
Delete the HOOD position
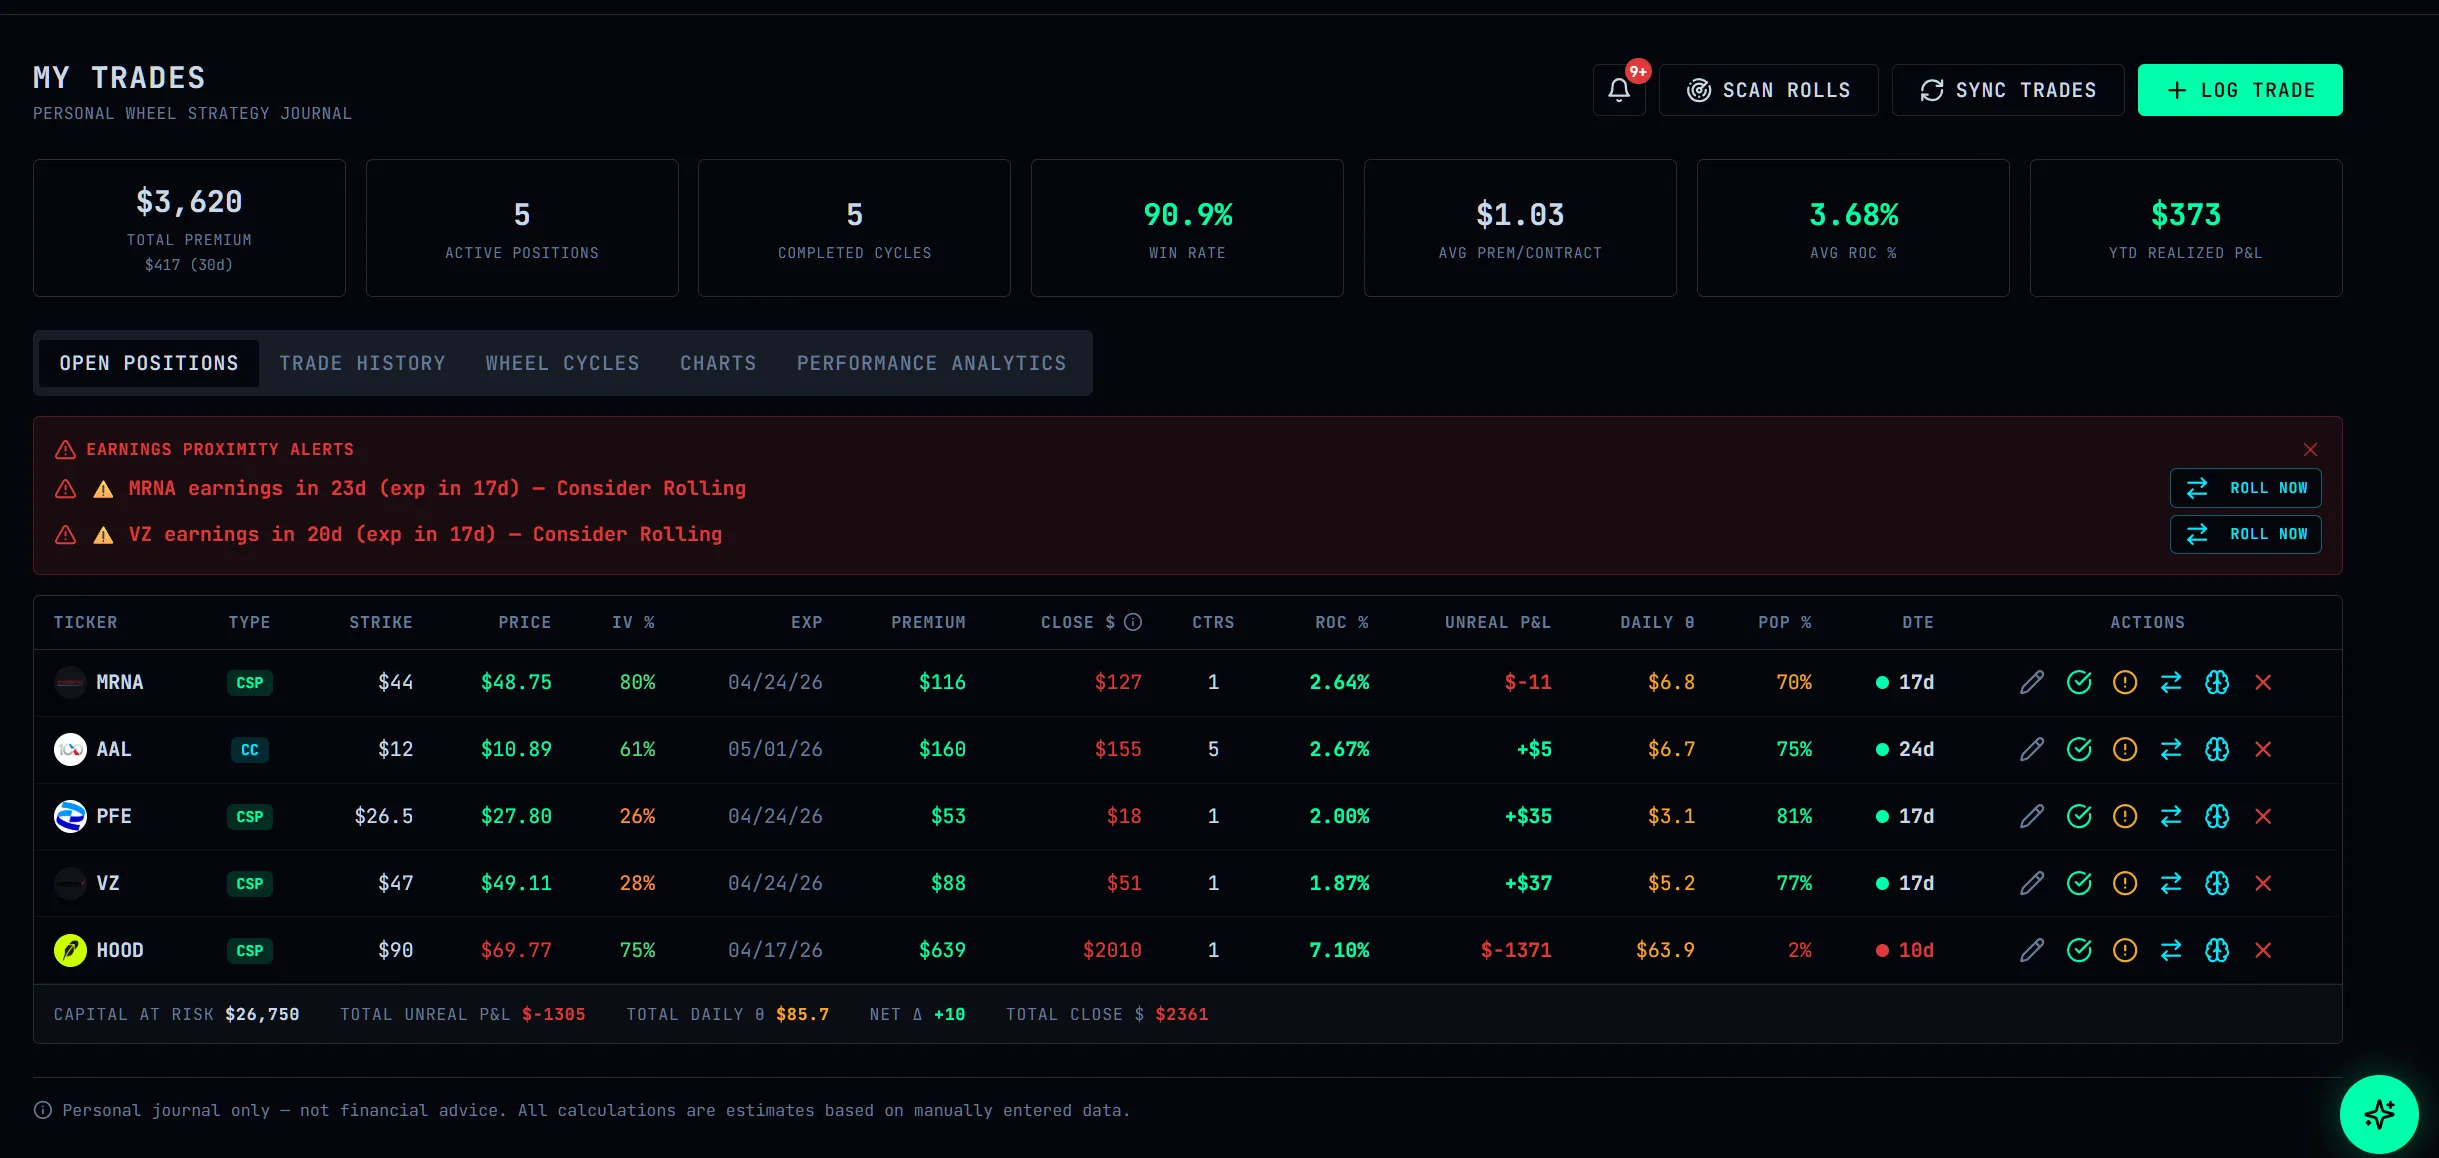(x=2263, y=950)
